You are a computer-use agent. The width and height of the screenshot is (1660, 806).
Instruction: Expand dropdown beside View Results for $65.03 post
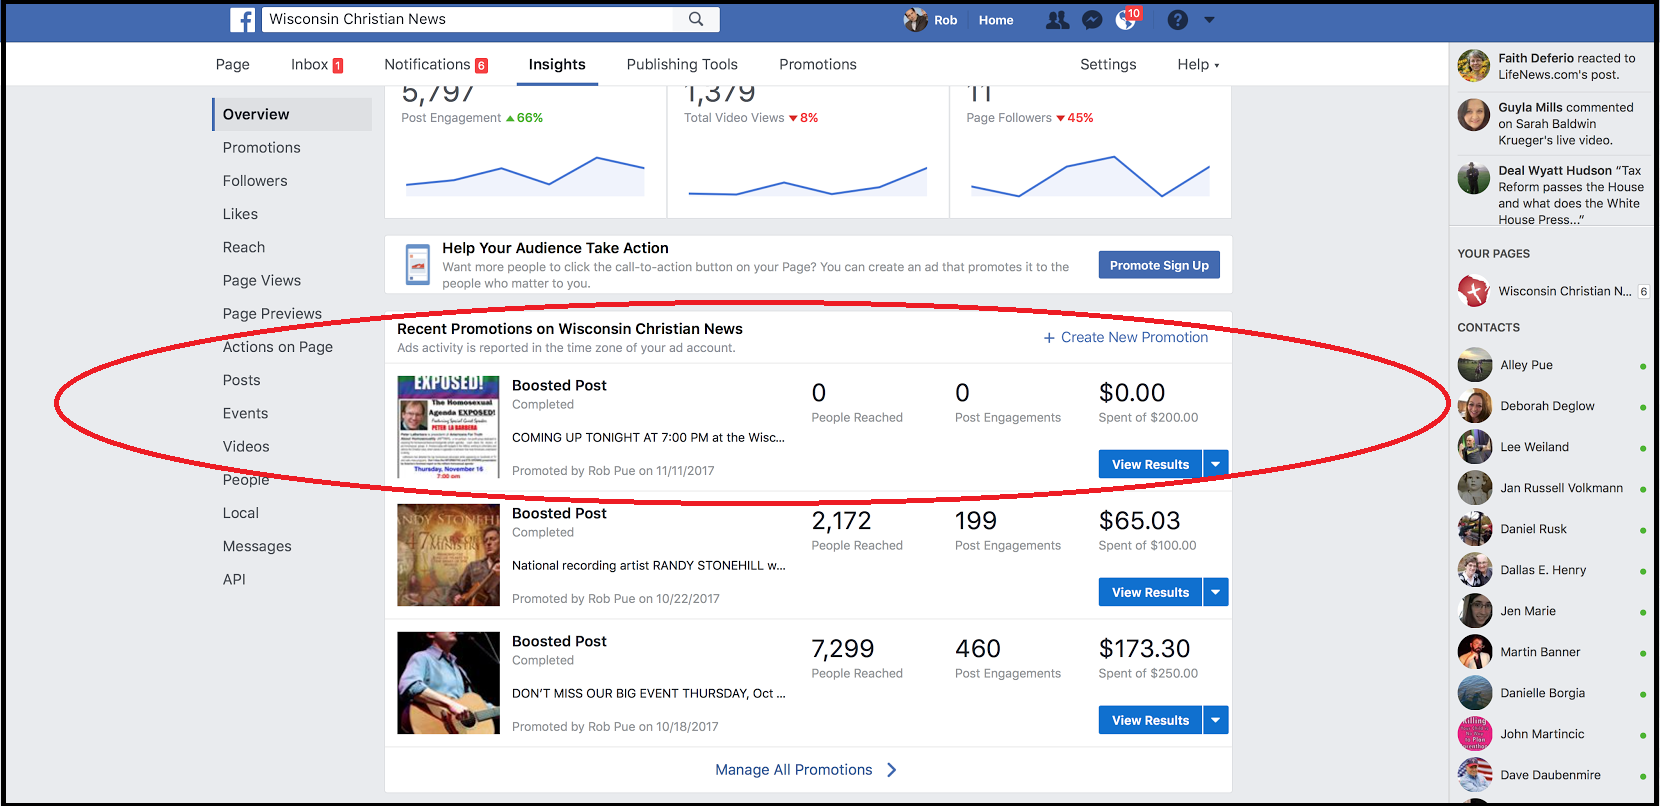(x=1216, y=592)
